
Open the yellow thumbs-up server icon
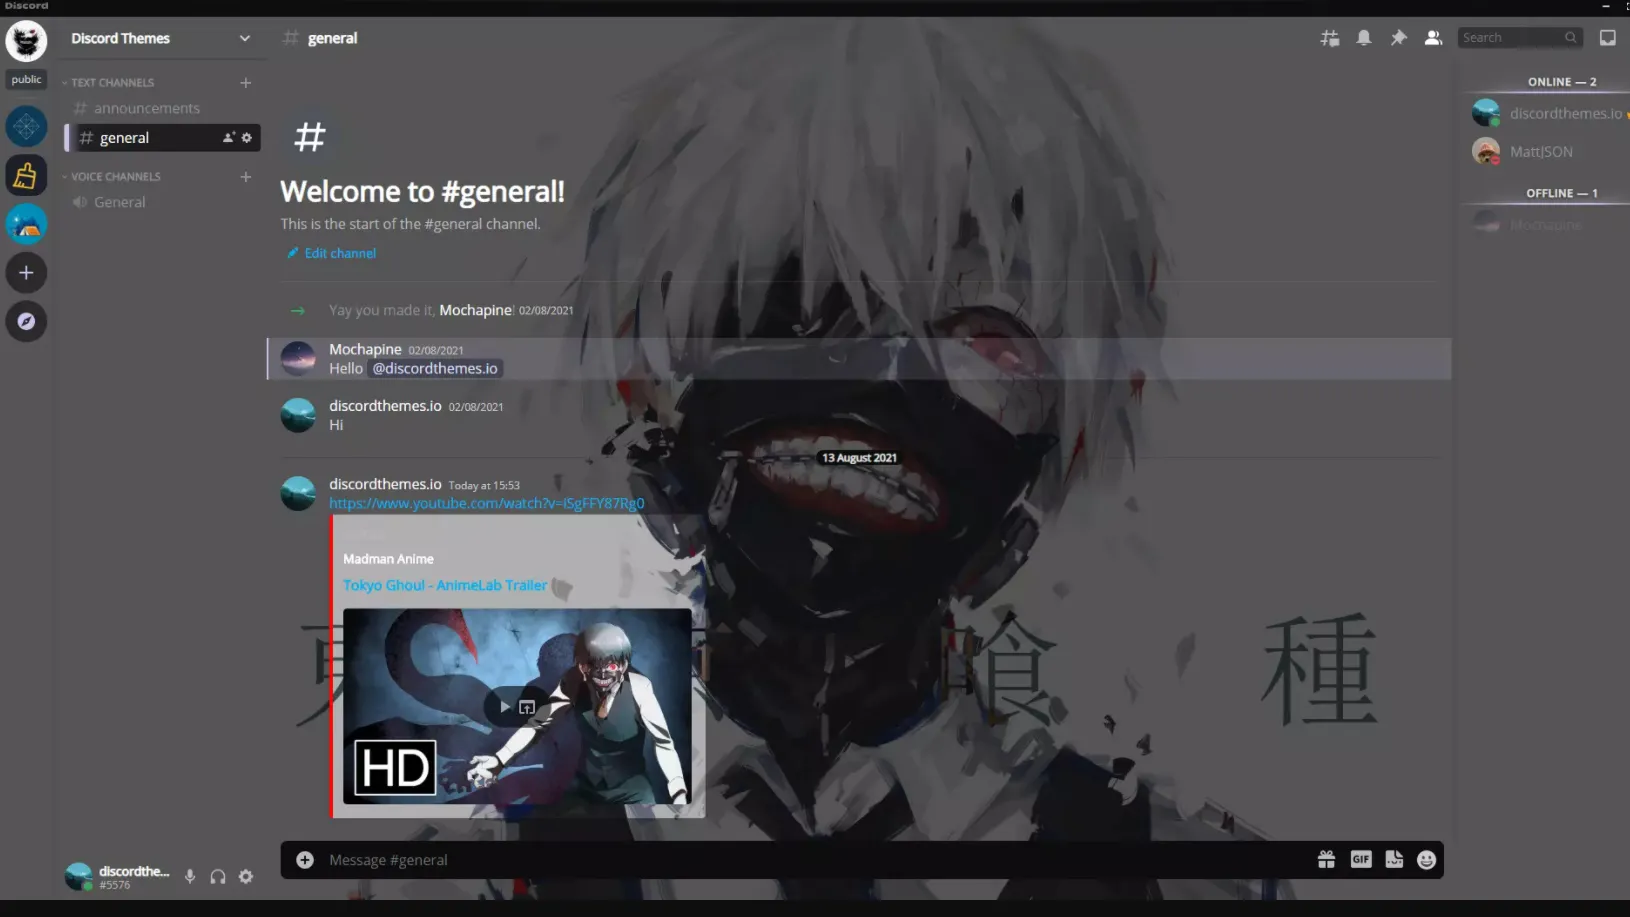(x=26, y=176)
